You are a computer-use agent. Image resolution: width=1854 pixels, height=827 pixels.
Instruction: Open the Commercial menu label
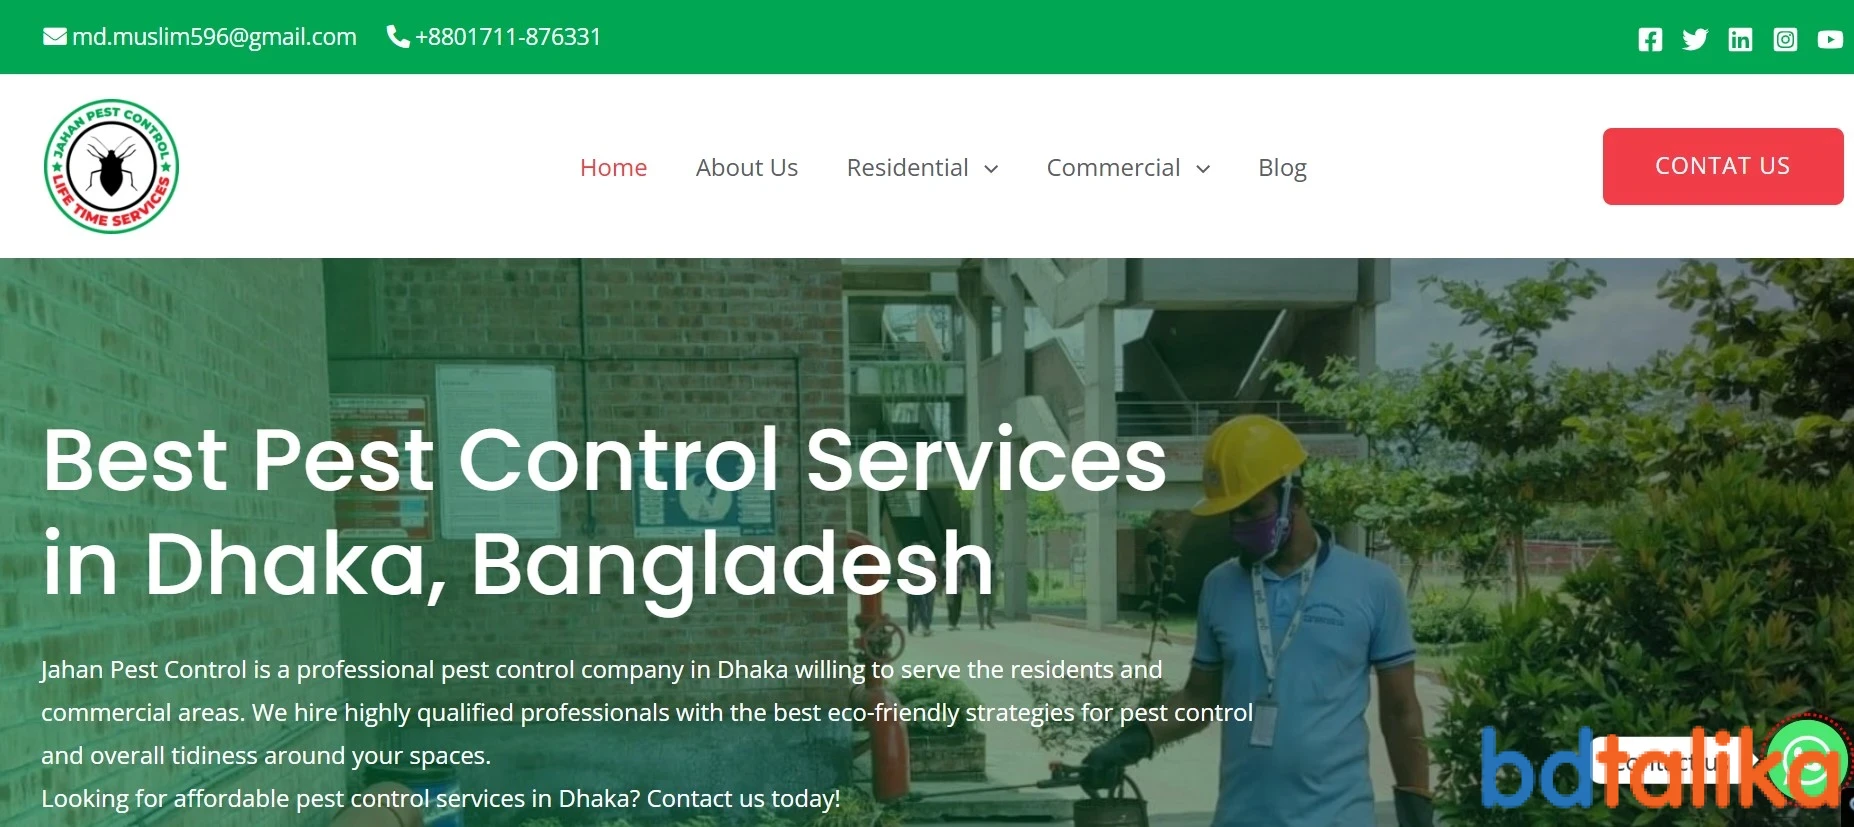[x=1113, y=167]
